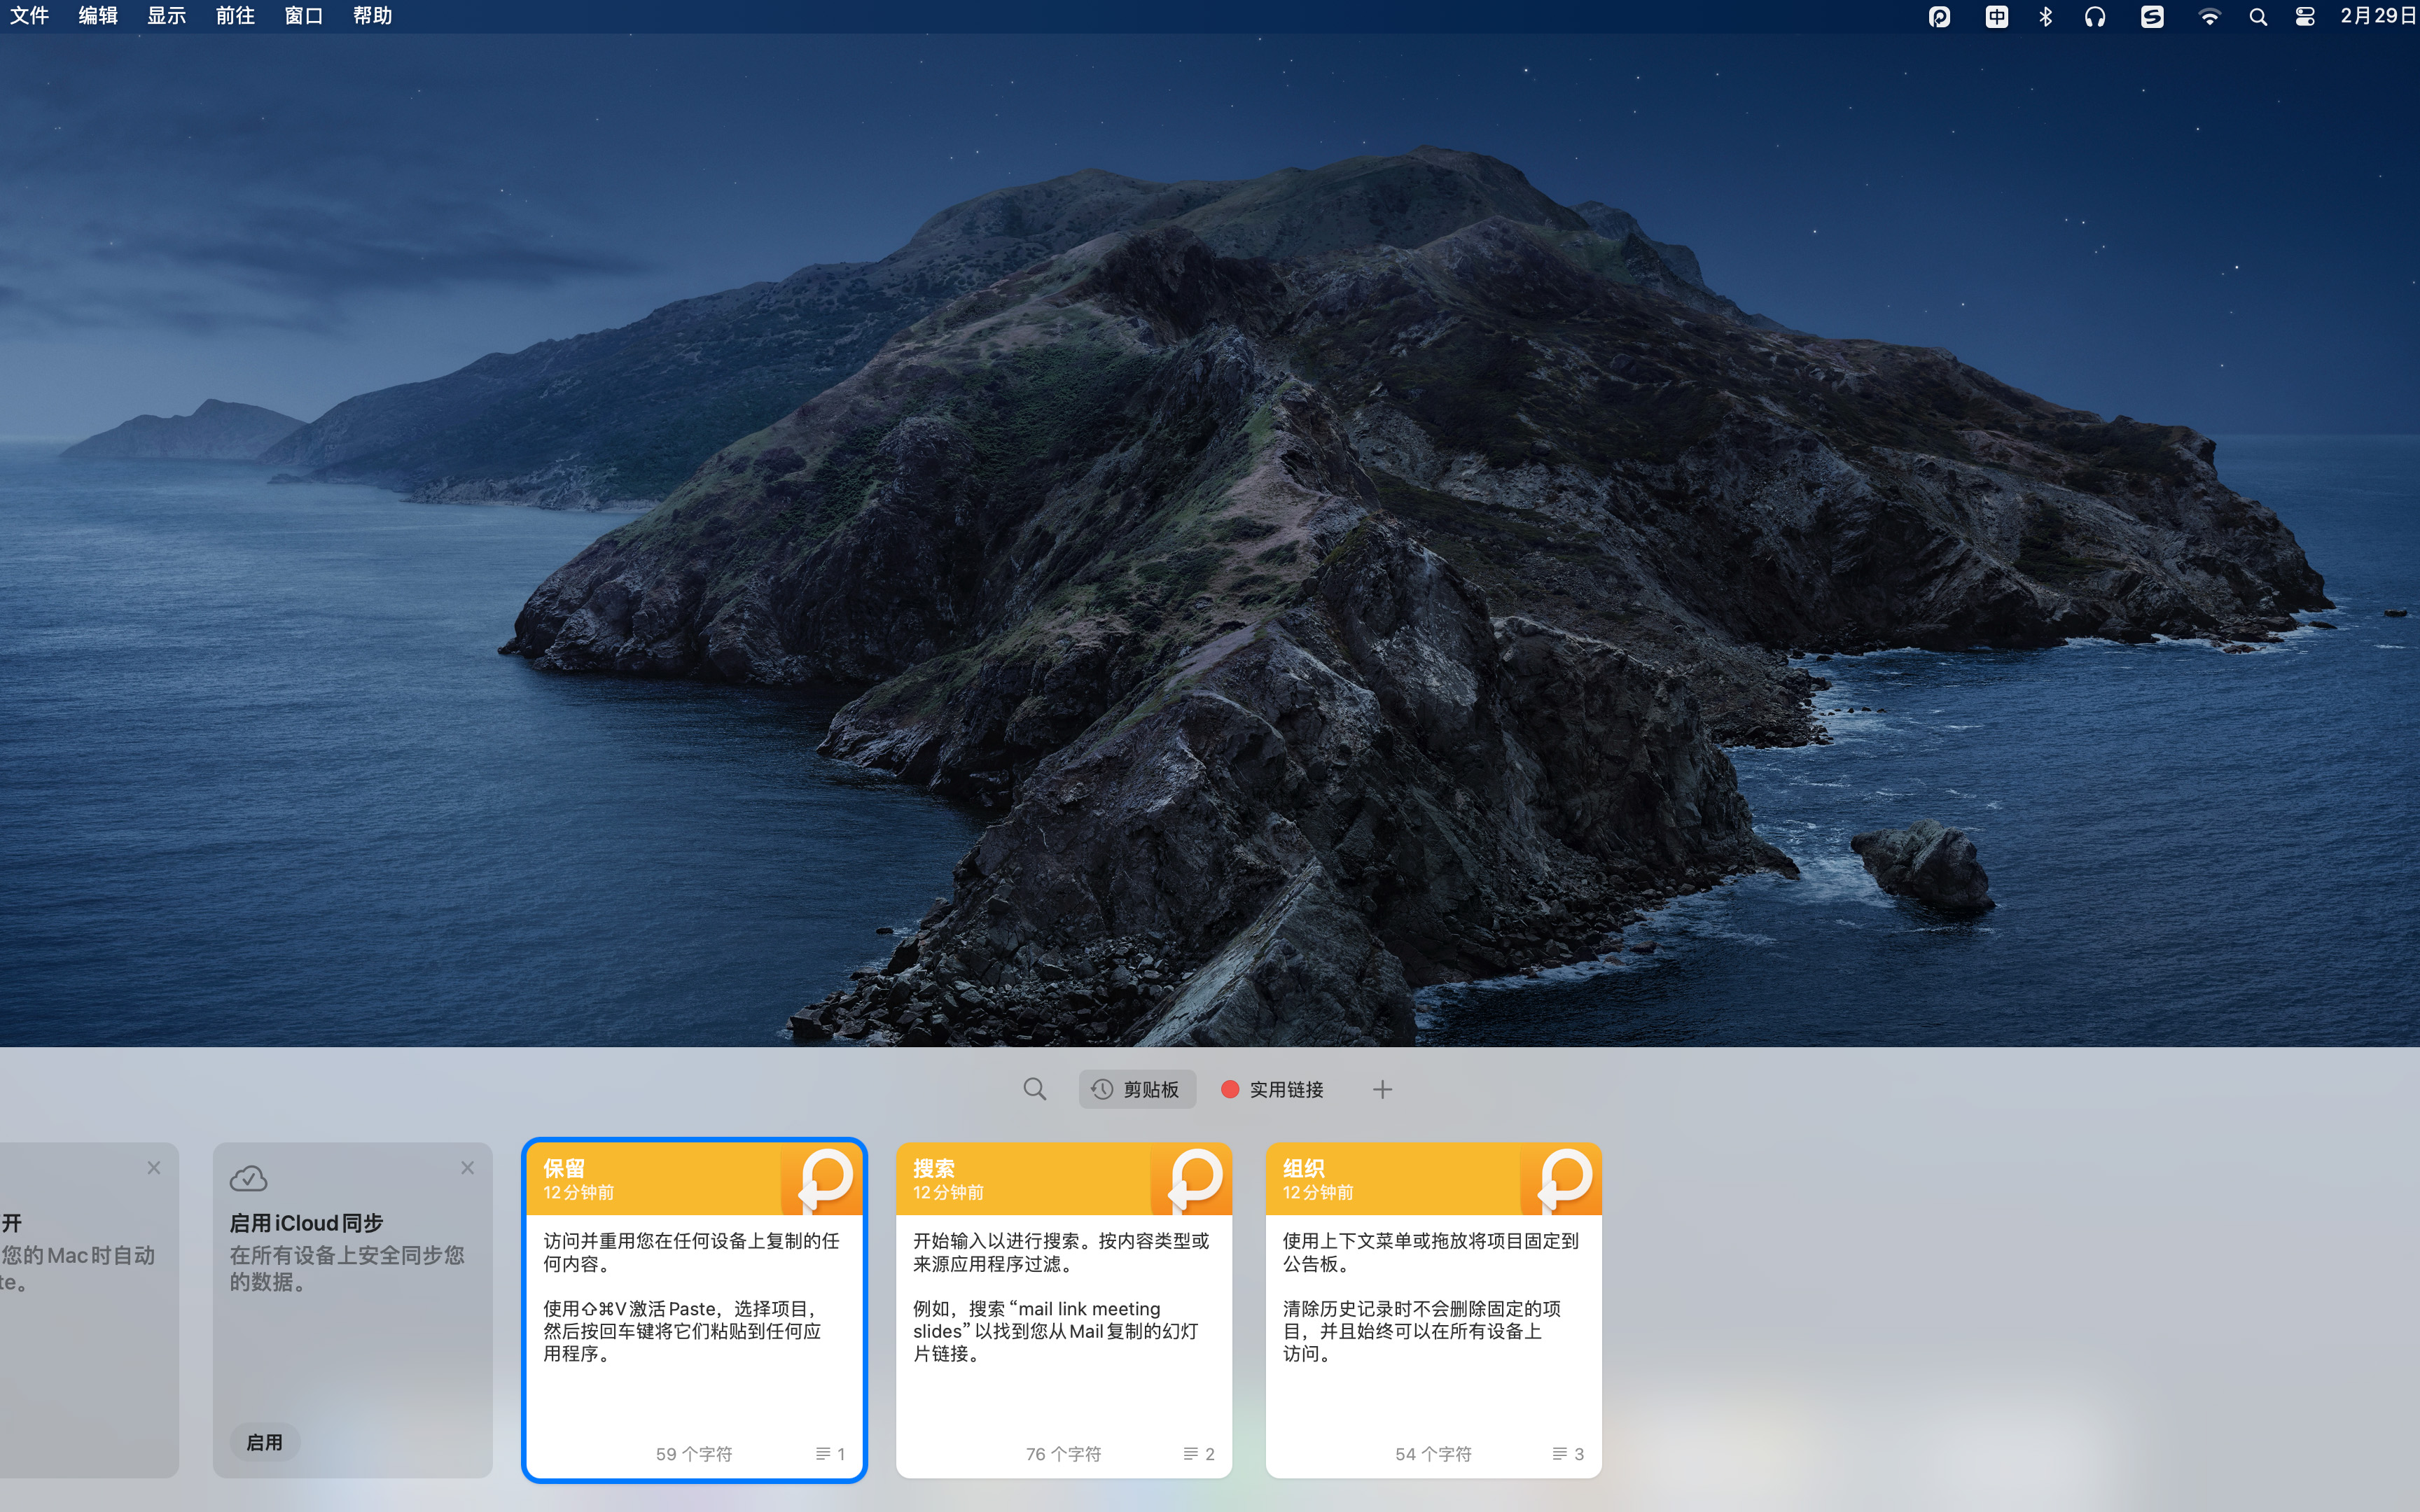
Task: Open the Bluetooth menu bar icon
Action: click(x=2045, y=17)
